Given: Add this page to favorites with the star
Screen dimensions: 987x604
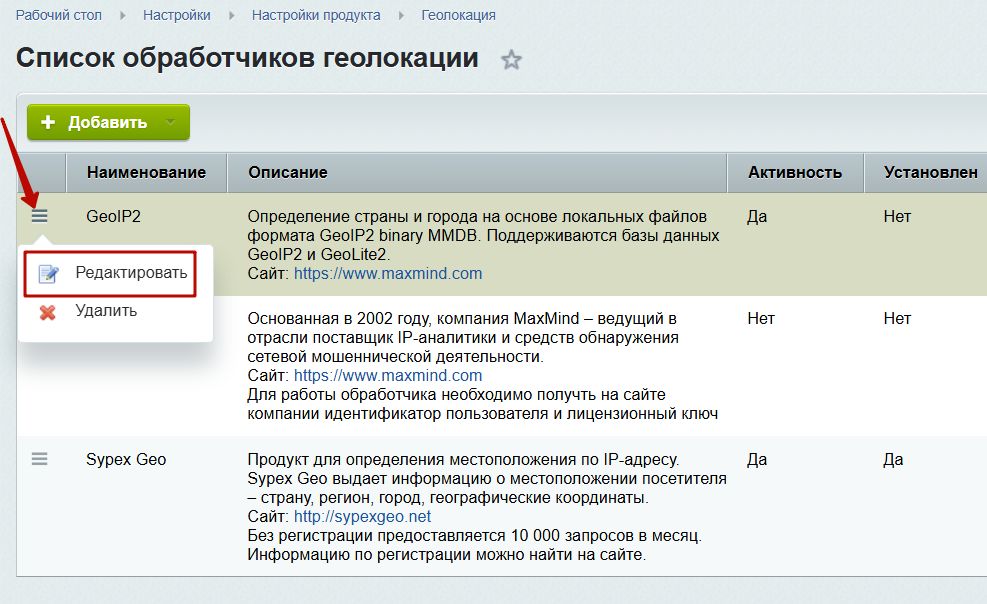Looking at the screenshot, I should (x=511, y=60).
